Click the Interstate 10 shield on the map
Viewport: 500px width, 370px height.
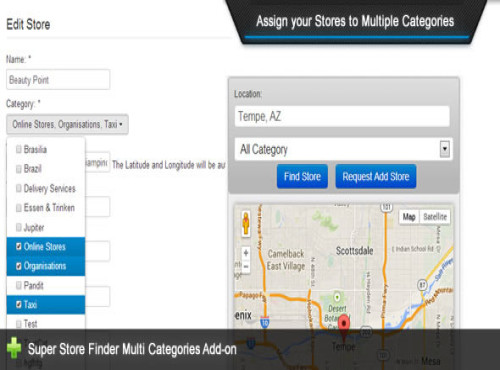coord(265,322)
